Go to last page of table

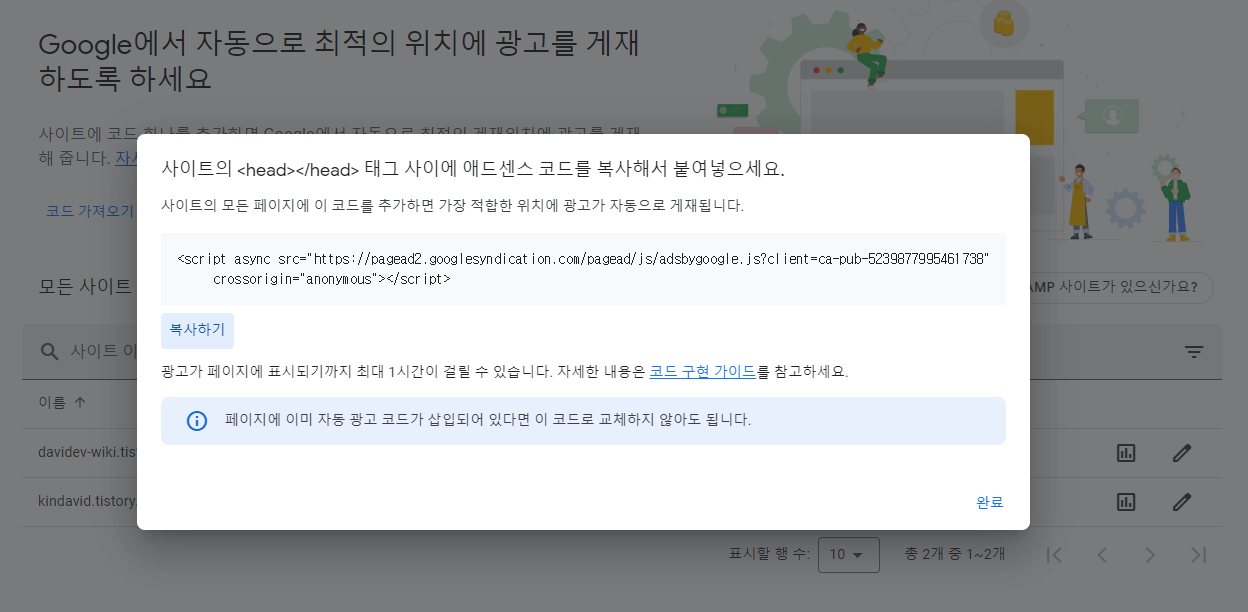1198,554
